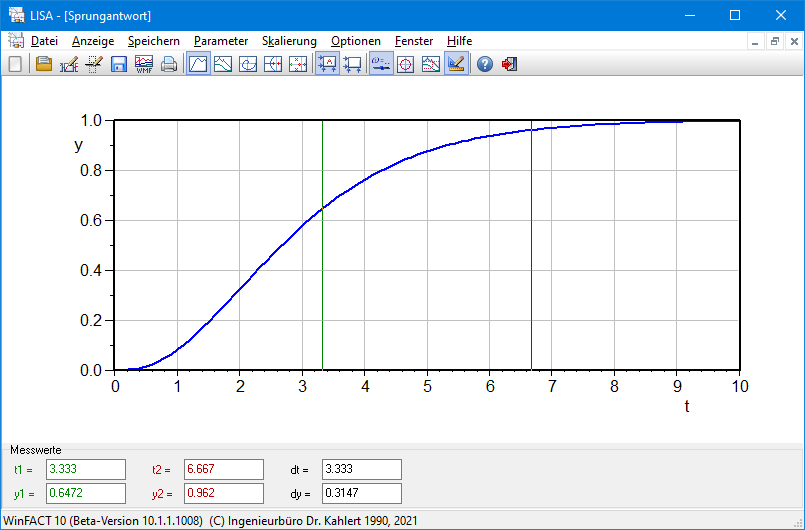
Task: Click the multi-curve comparison plot icon
Action: click(431, 64)
